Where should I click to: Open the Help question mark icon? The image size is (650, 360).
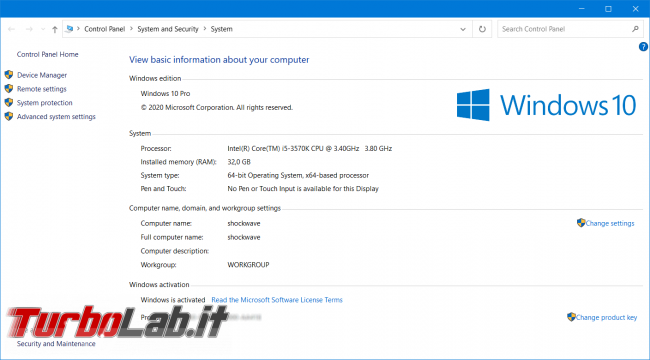point(643,46)
